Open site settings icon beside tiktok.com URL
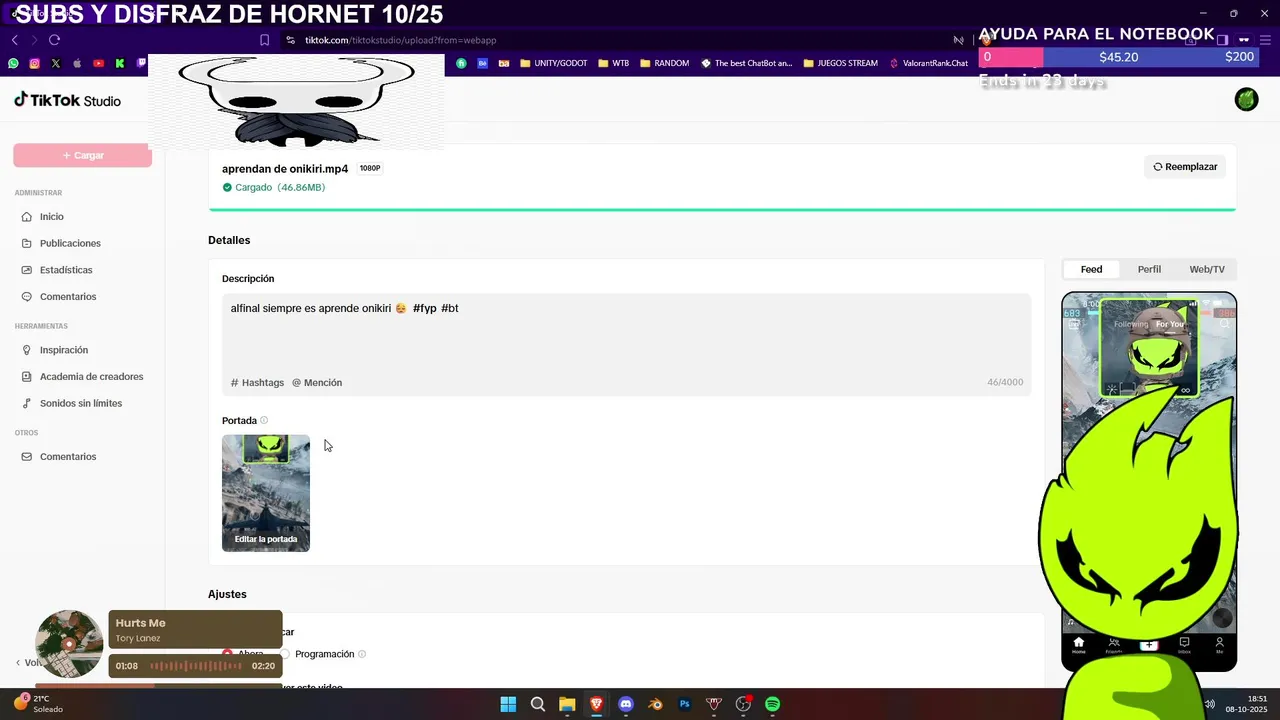 [290, 40]
